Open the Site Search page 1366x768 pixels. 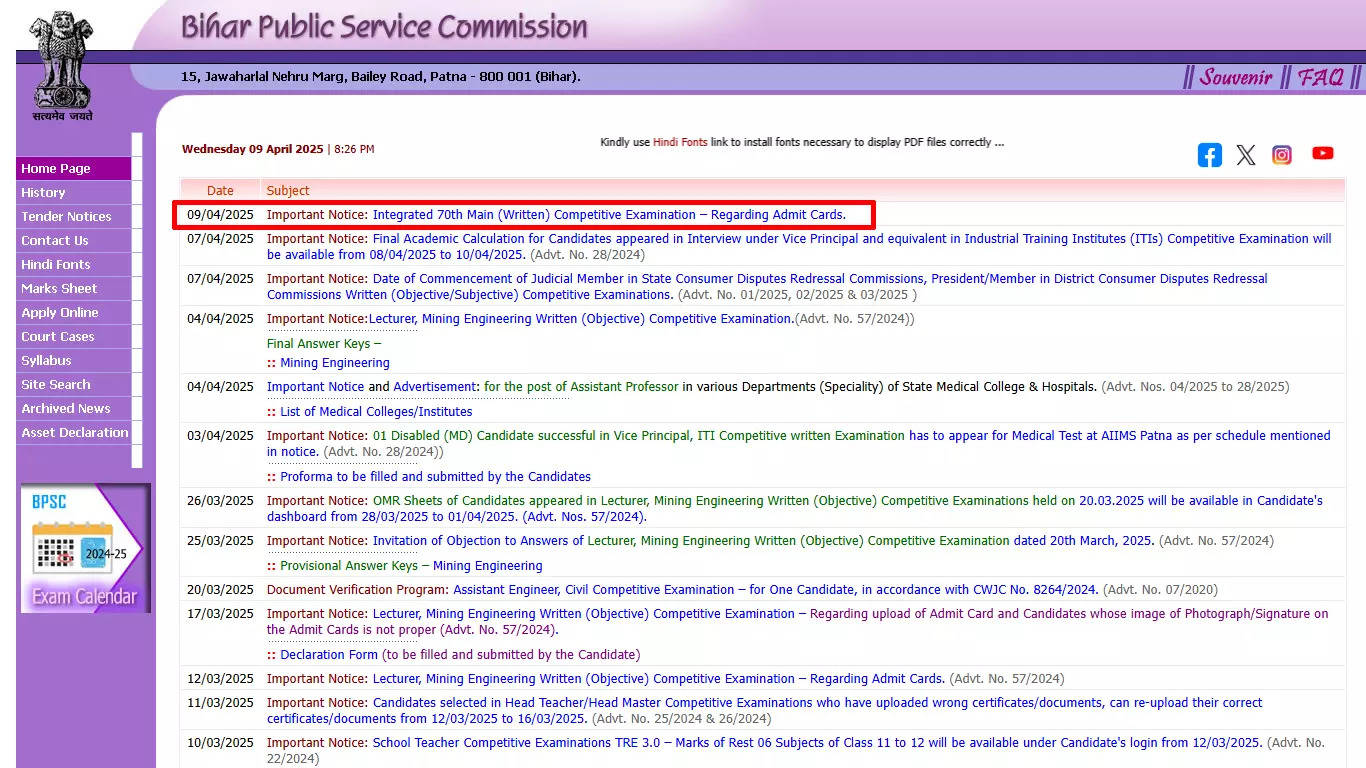(x=55, y=384)
